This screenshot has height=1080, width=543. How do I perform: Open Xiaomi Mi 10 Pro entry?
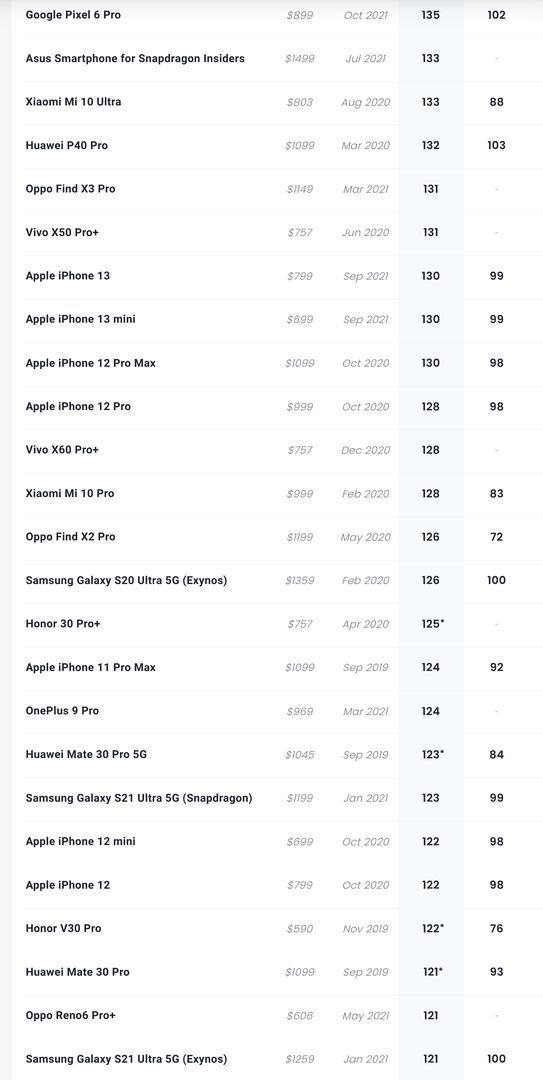click(70, 493)
